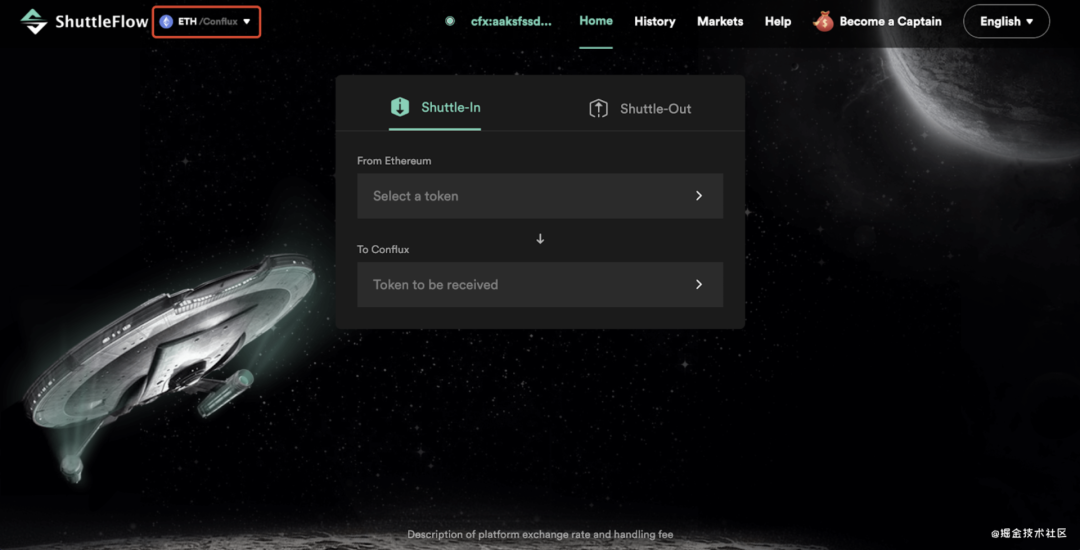1080x550 pixels.
Task: Click the swap direction down-arrow icon
Action: [540, 239]
